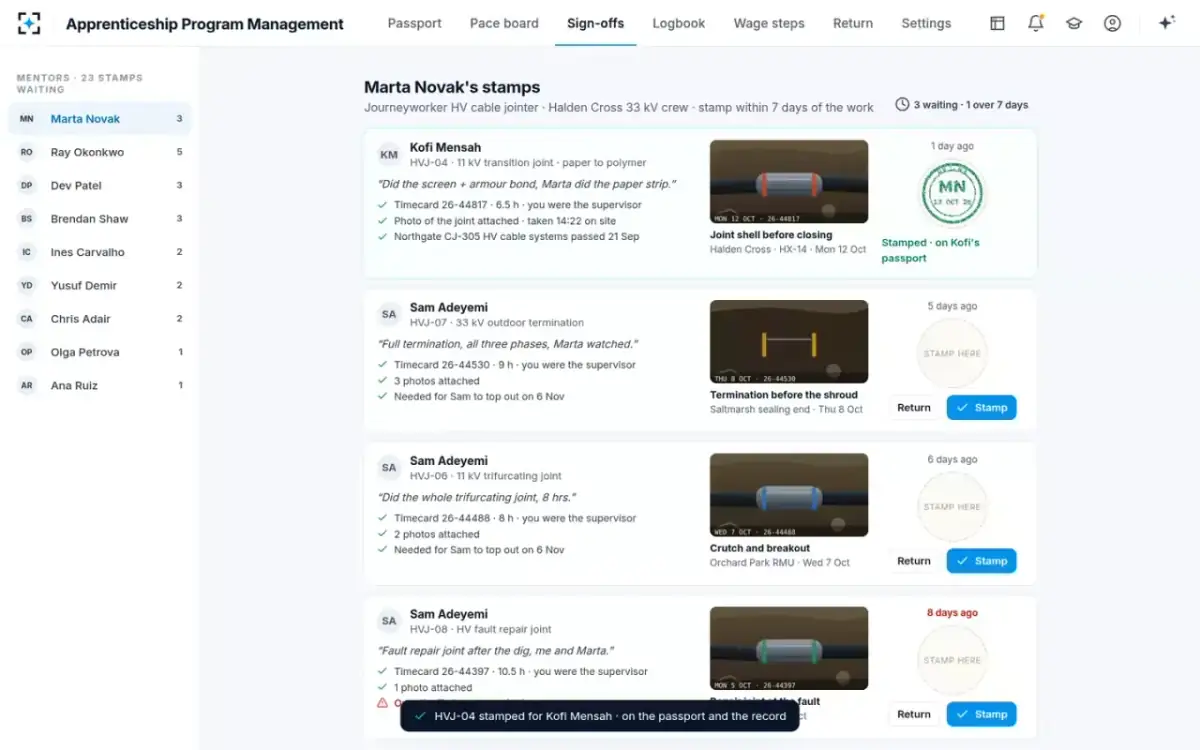The height and width of the screenshot is (750, 1200).
Task: Select the Sign-offs tab
Action: click(596, 23)
